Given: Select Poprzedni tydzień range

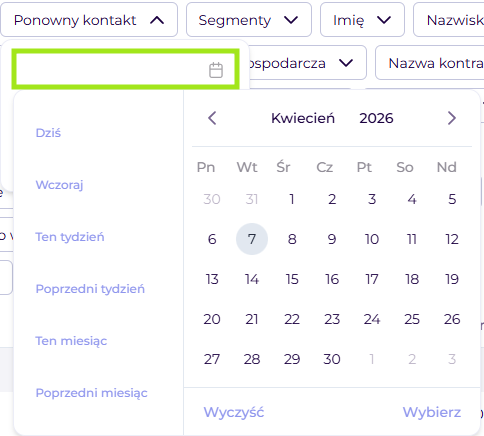Looking at the screenshot, I should pyautogui.click(x=90, y=289).
